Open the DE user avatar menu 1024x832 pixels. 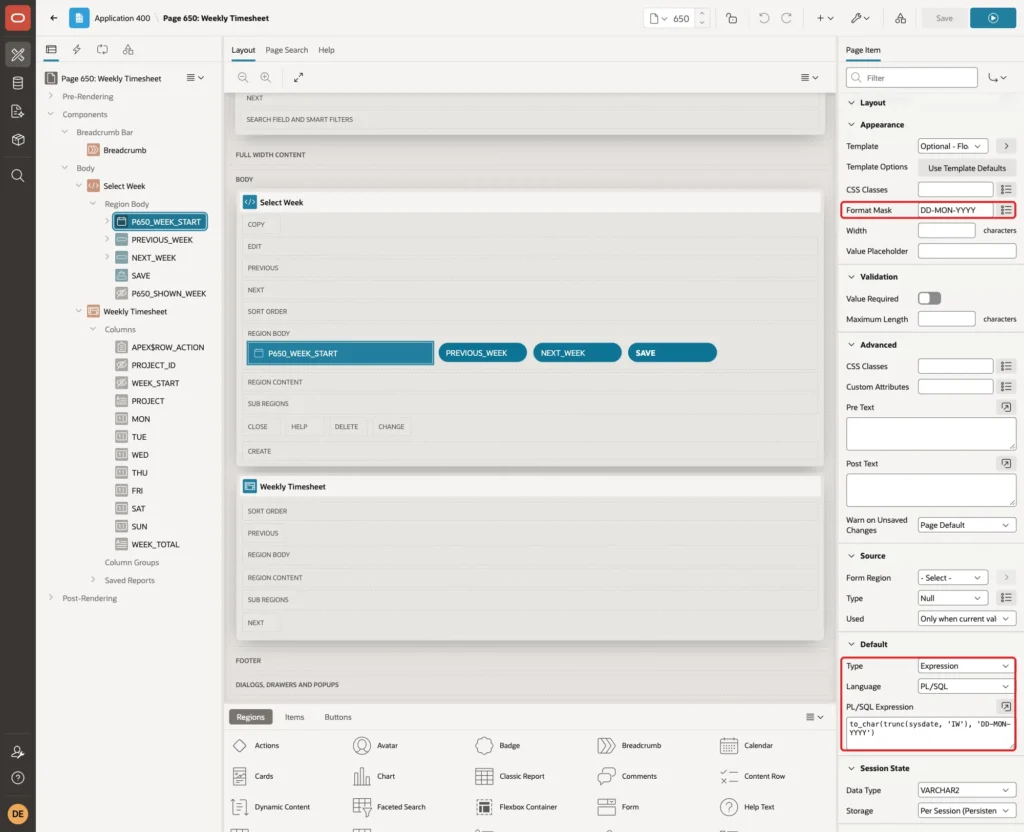(18, 814)
